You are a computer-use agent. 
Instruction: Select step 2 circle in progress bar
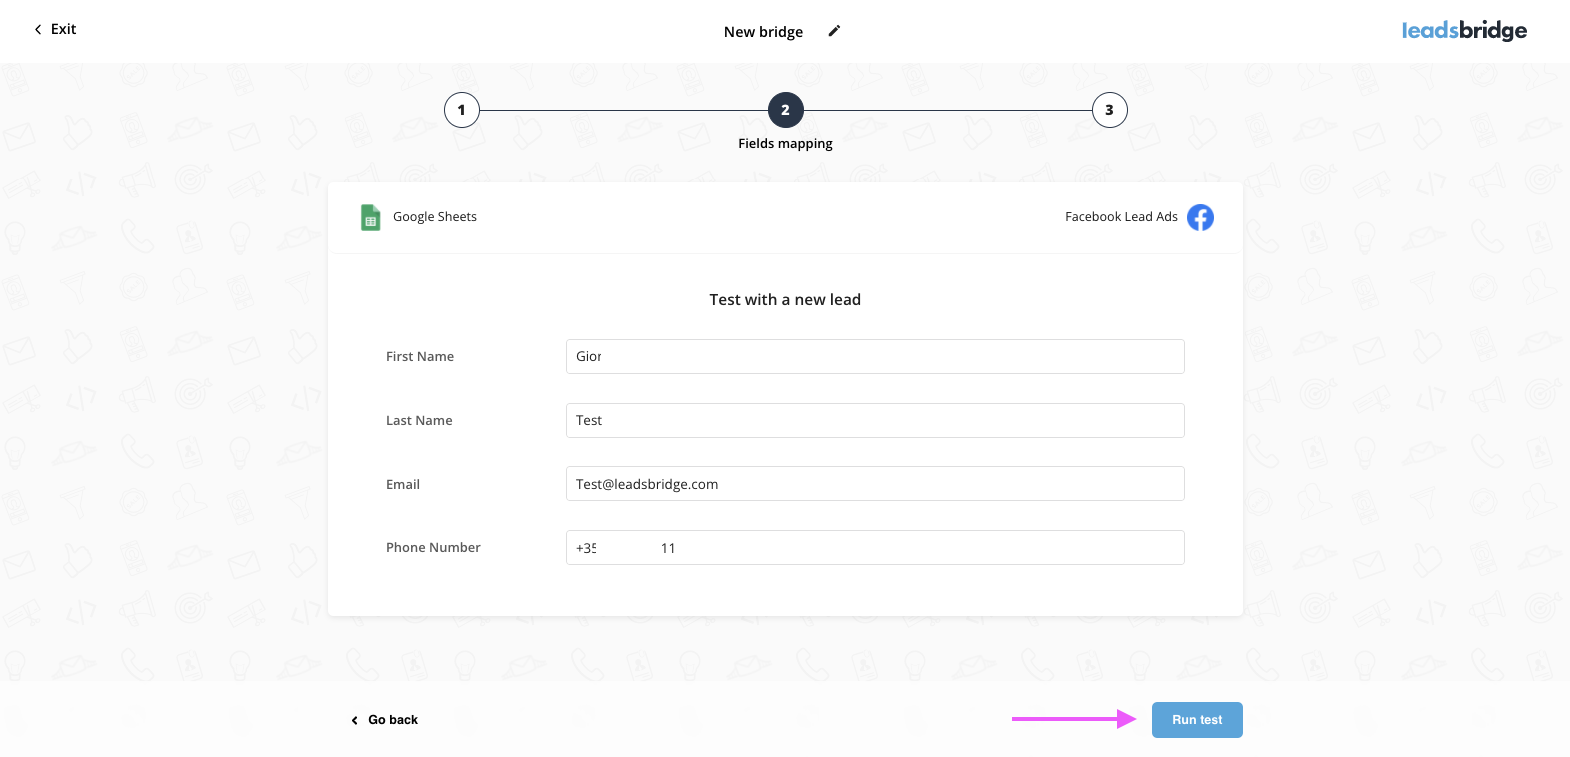785,110
